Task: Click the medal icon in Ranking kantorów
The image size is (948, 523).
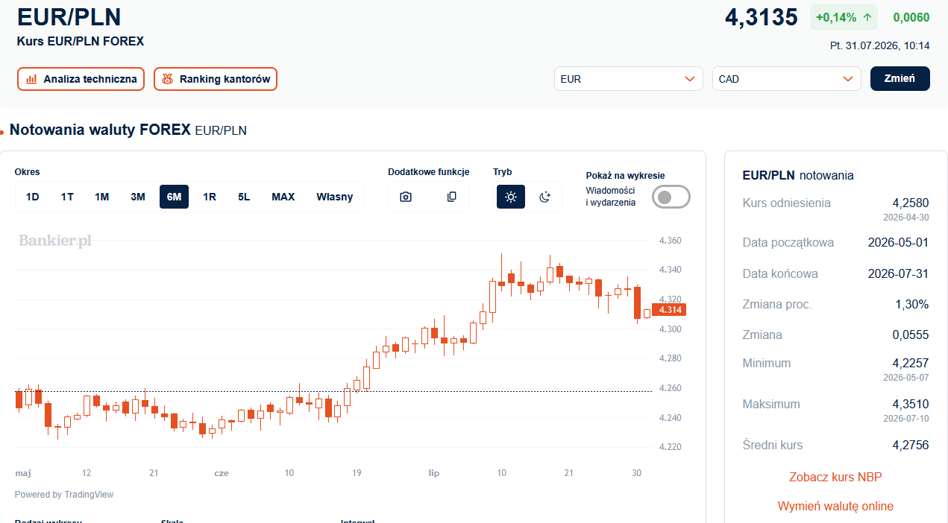Action: (x=167, y=79)
